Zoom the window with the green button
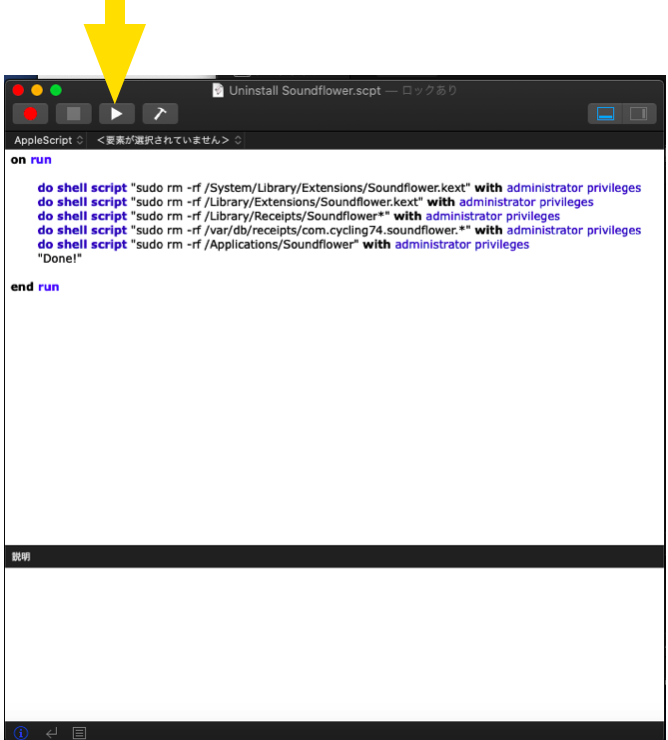Screen dimensions: 668x740 (56, 90)
